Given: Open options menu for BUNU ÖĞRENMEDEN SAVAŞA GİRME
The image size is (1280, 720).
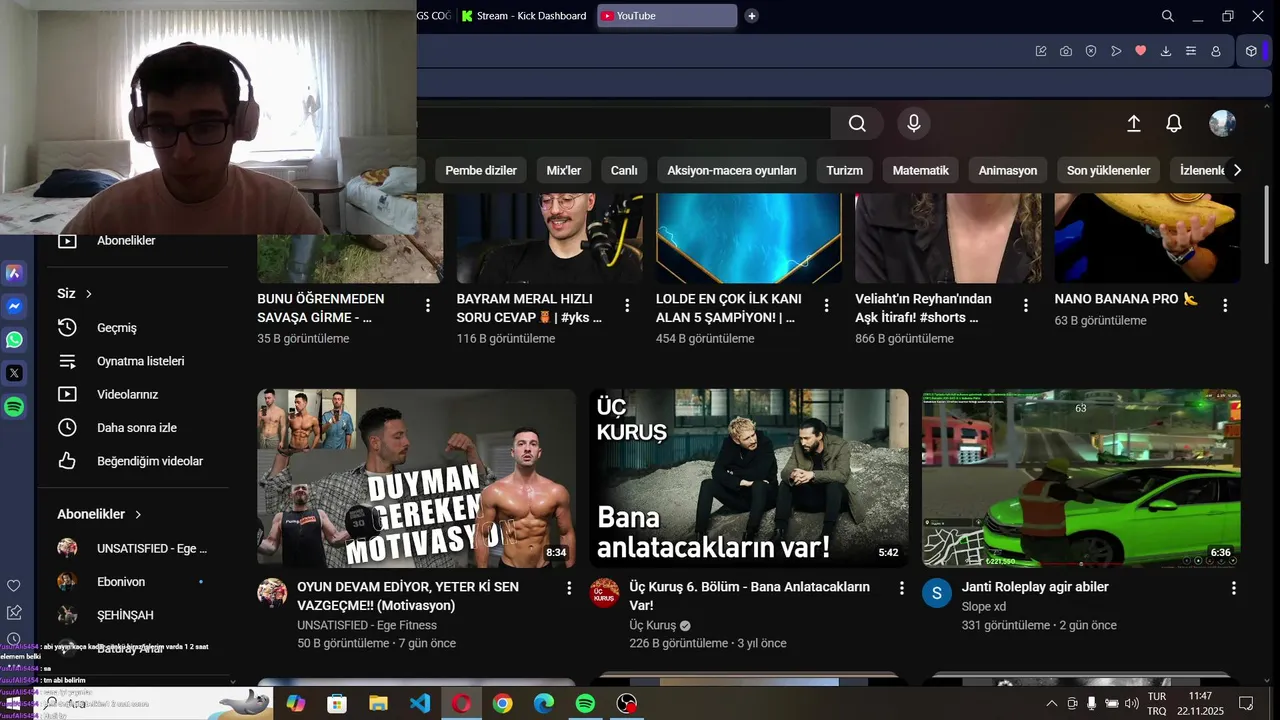Looking at the screenshot, I should click(x=428, y=305).
